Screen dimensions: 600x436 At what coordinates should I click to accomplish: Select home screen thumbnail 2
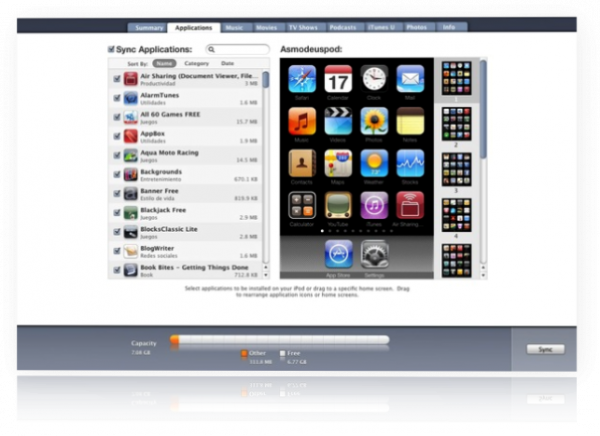click(457, 124)
